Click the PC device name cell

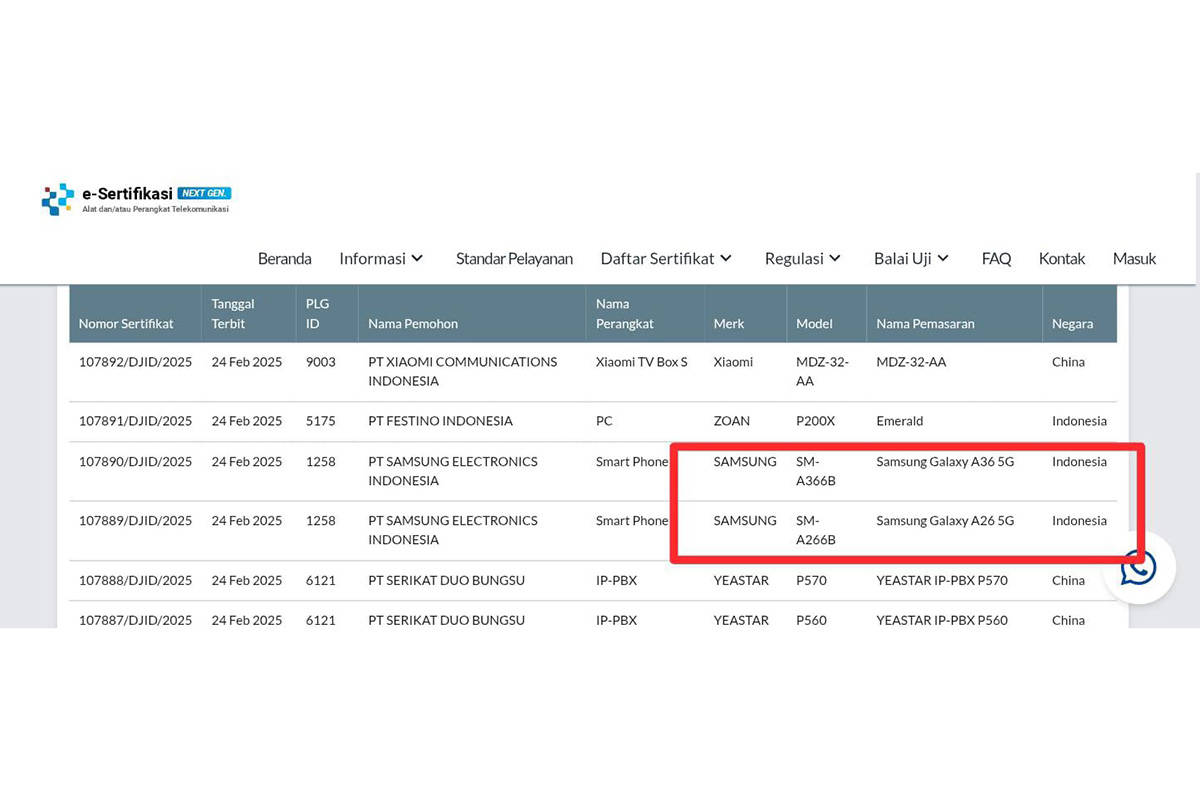click(x=604, y=421)
